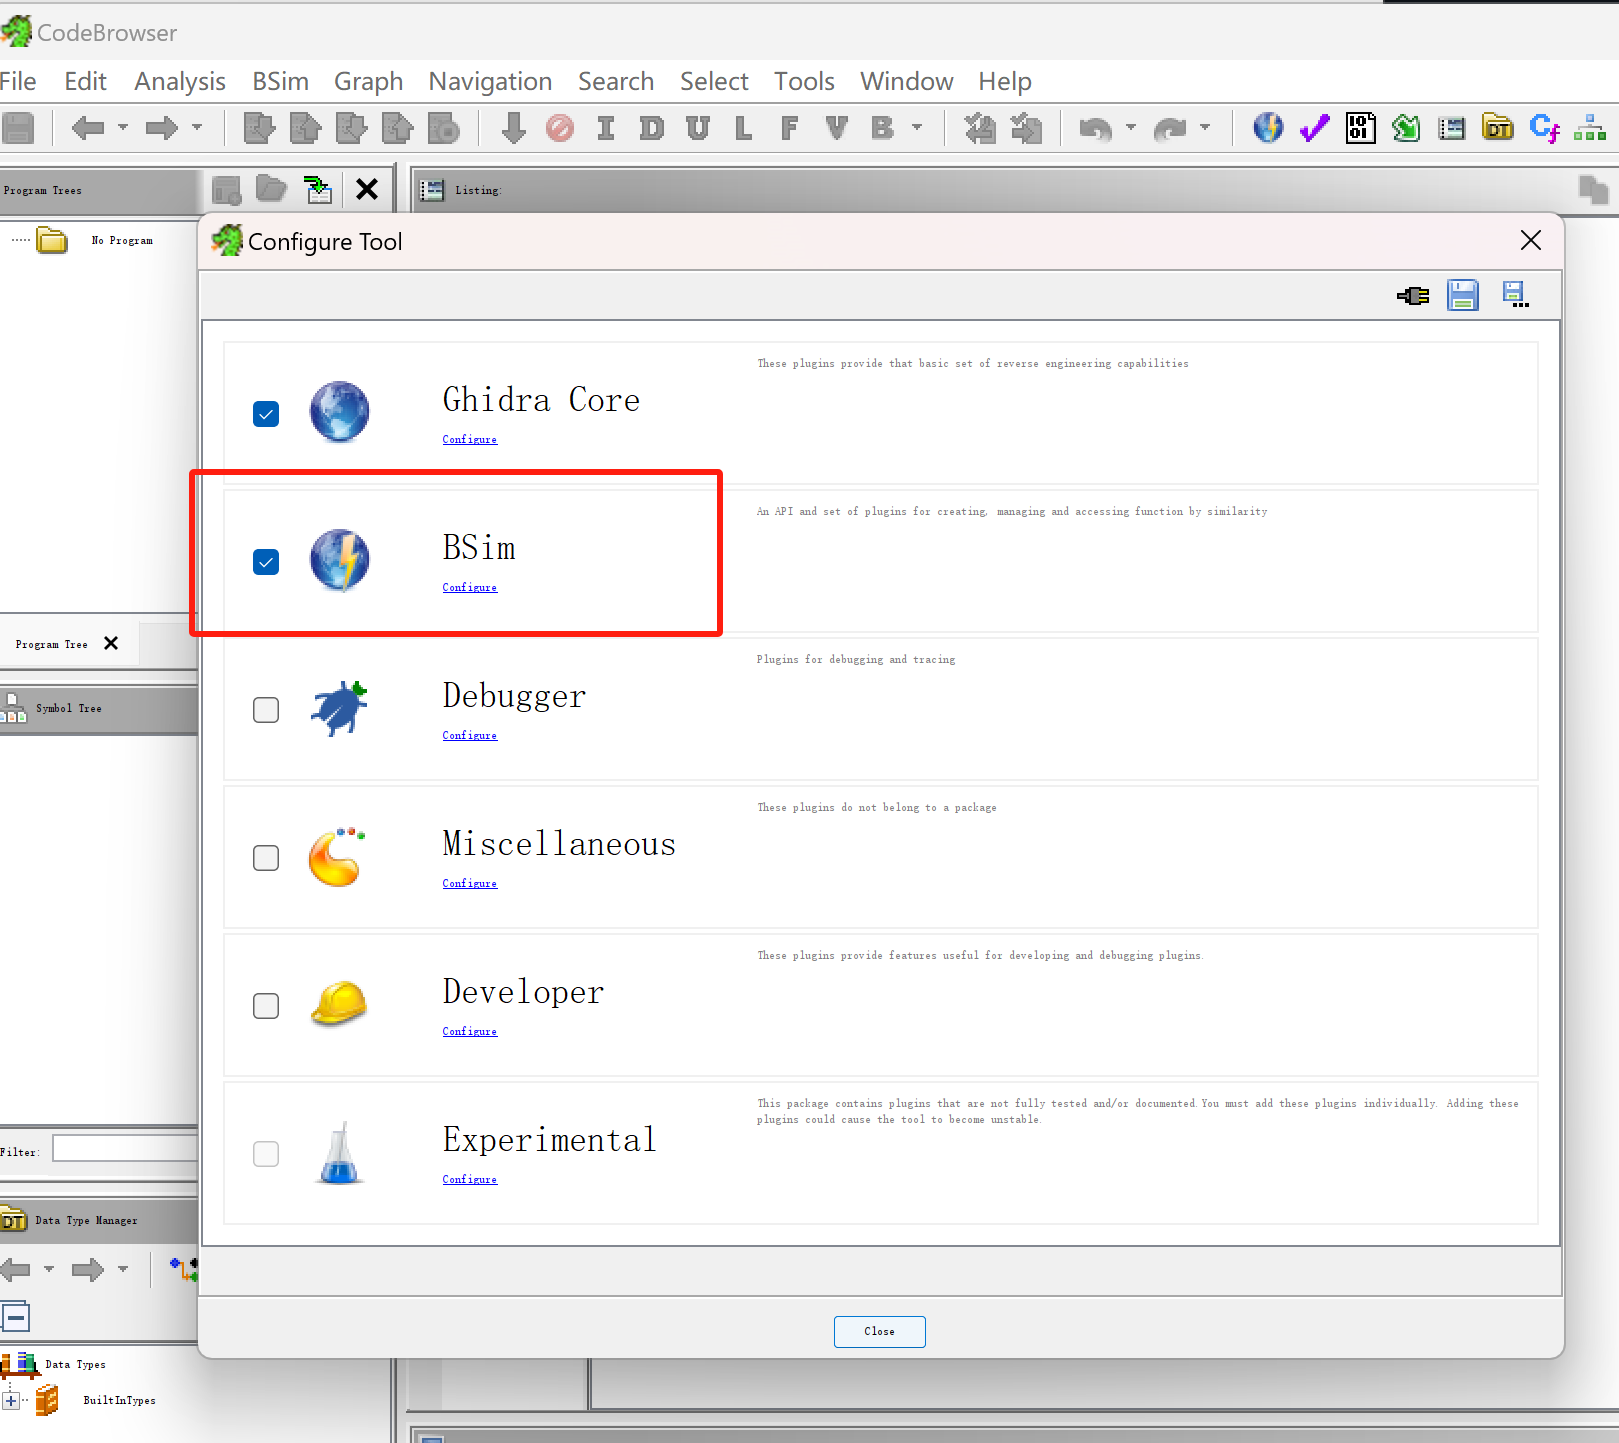Enable the Debugger package checkbox

coord(266,710)
